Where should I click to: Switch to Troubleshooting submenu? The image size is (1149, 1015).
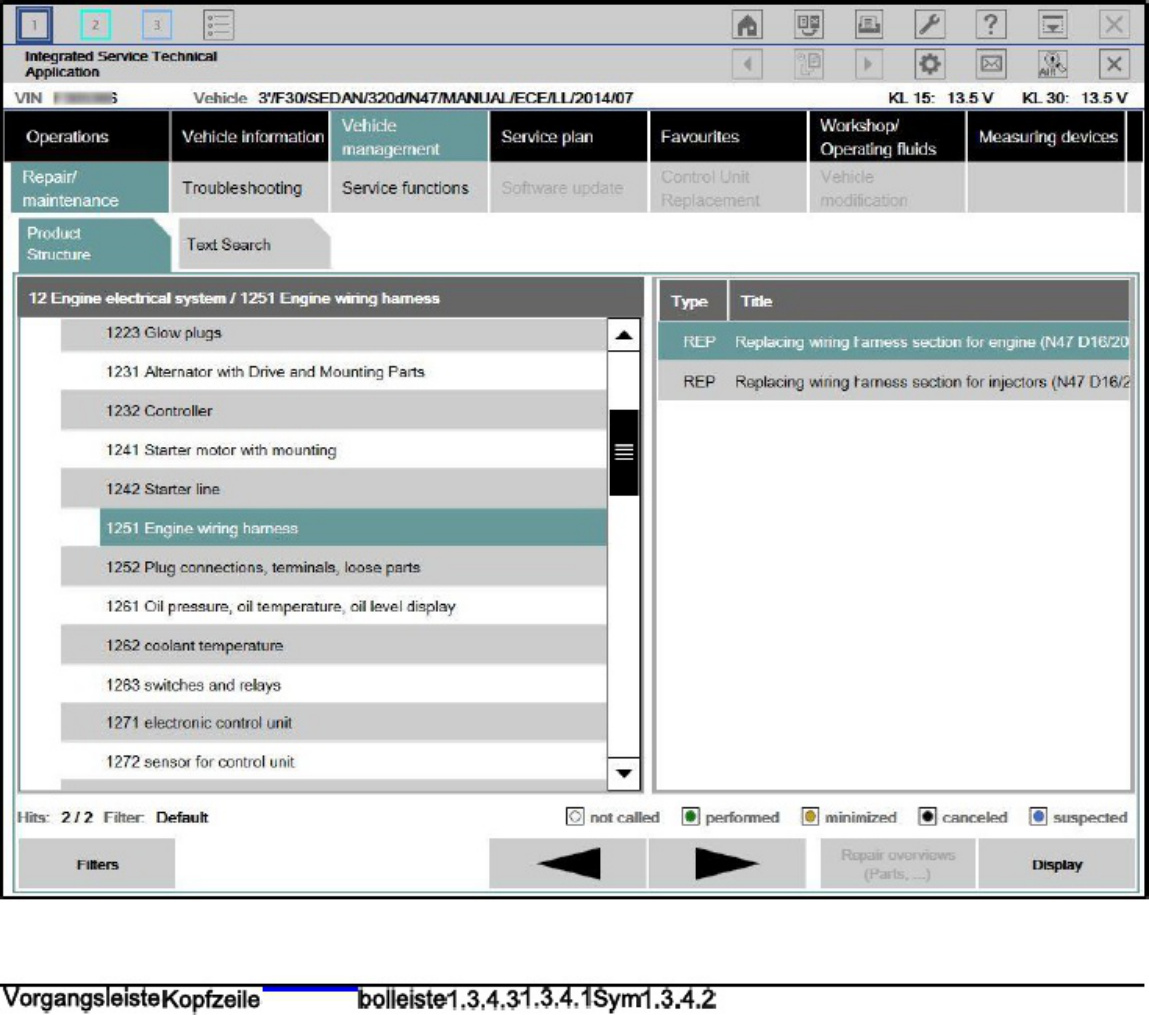(249, 188)
